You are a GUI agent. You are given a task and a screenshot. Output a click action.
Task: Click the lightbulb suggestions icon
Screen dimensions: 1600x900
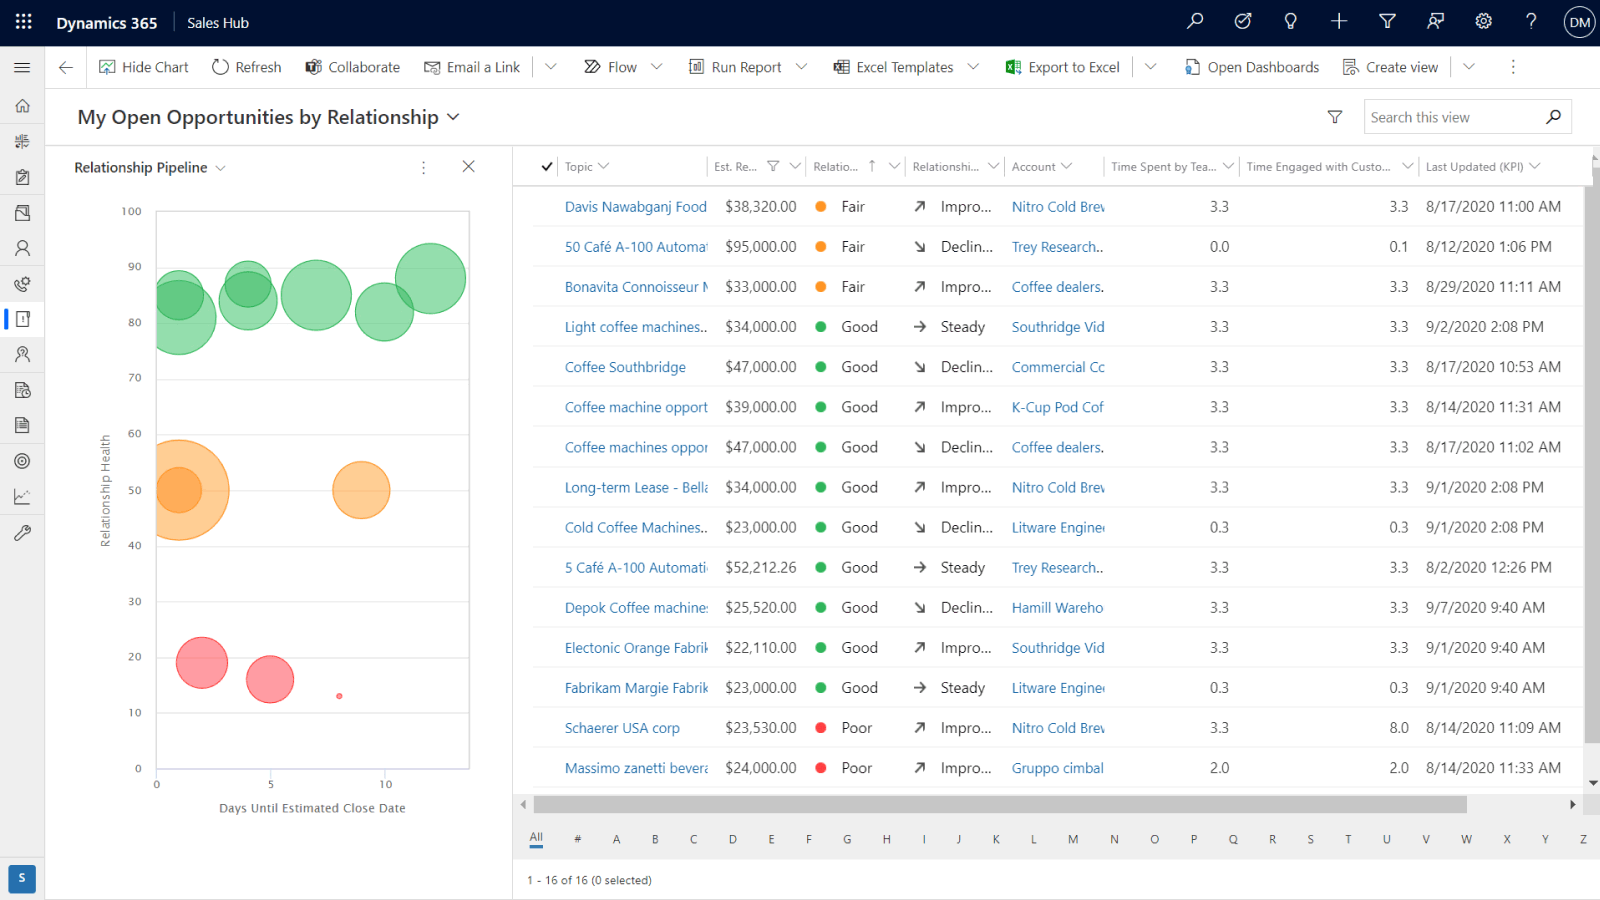(1290, 21)
